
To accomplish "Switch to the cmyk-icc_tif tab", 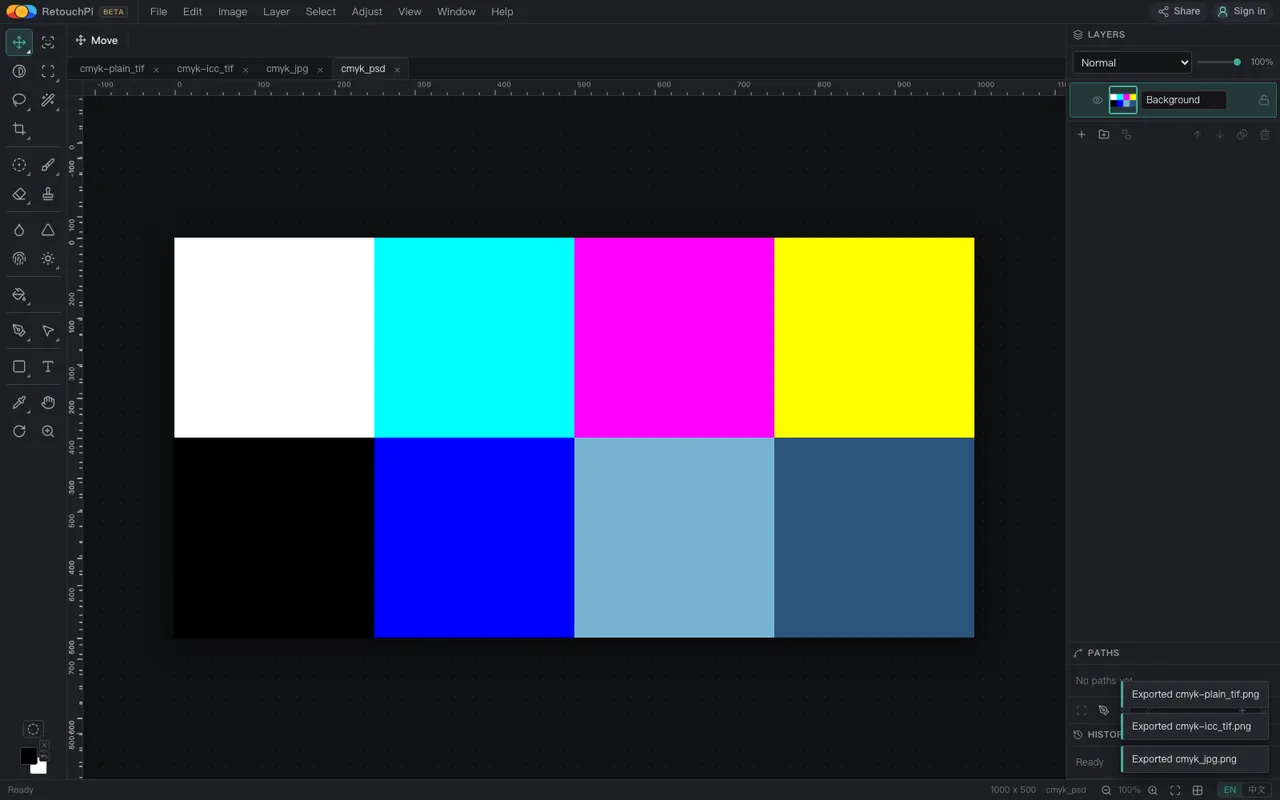I will (205, 69).
